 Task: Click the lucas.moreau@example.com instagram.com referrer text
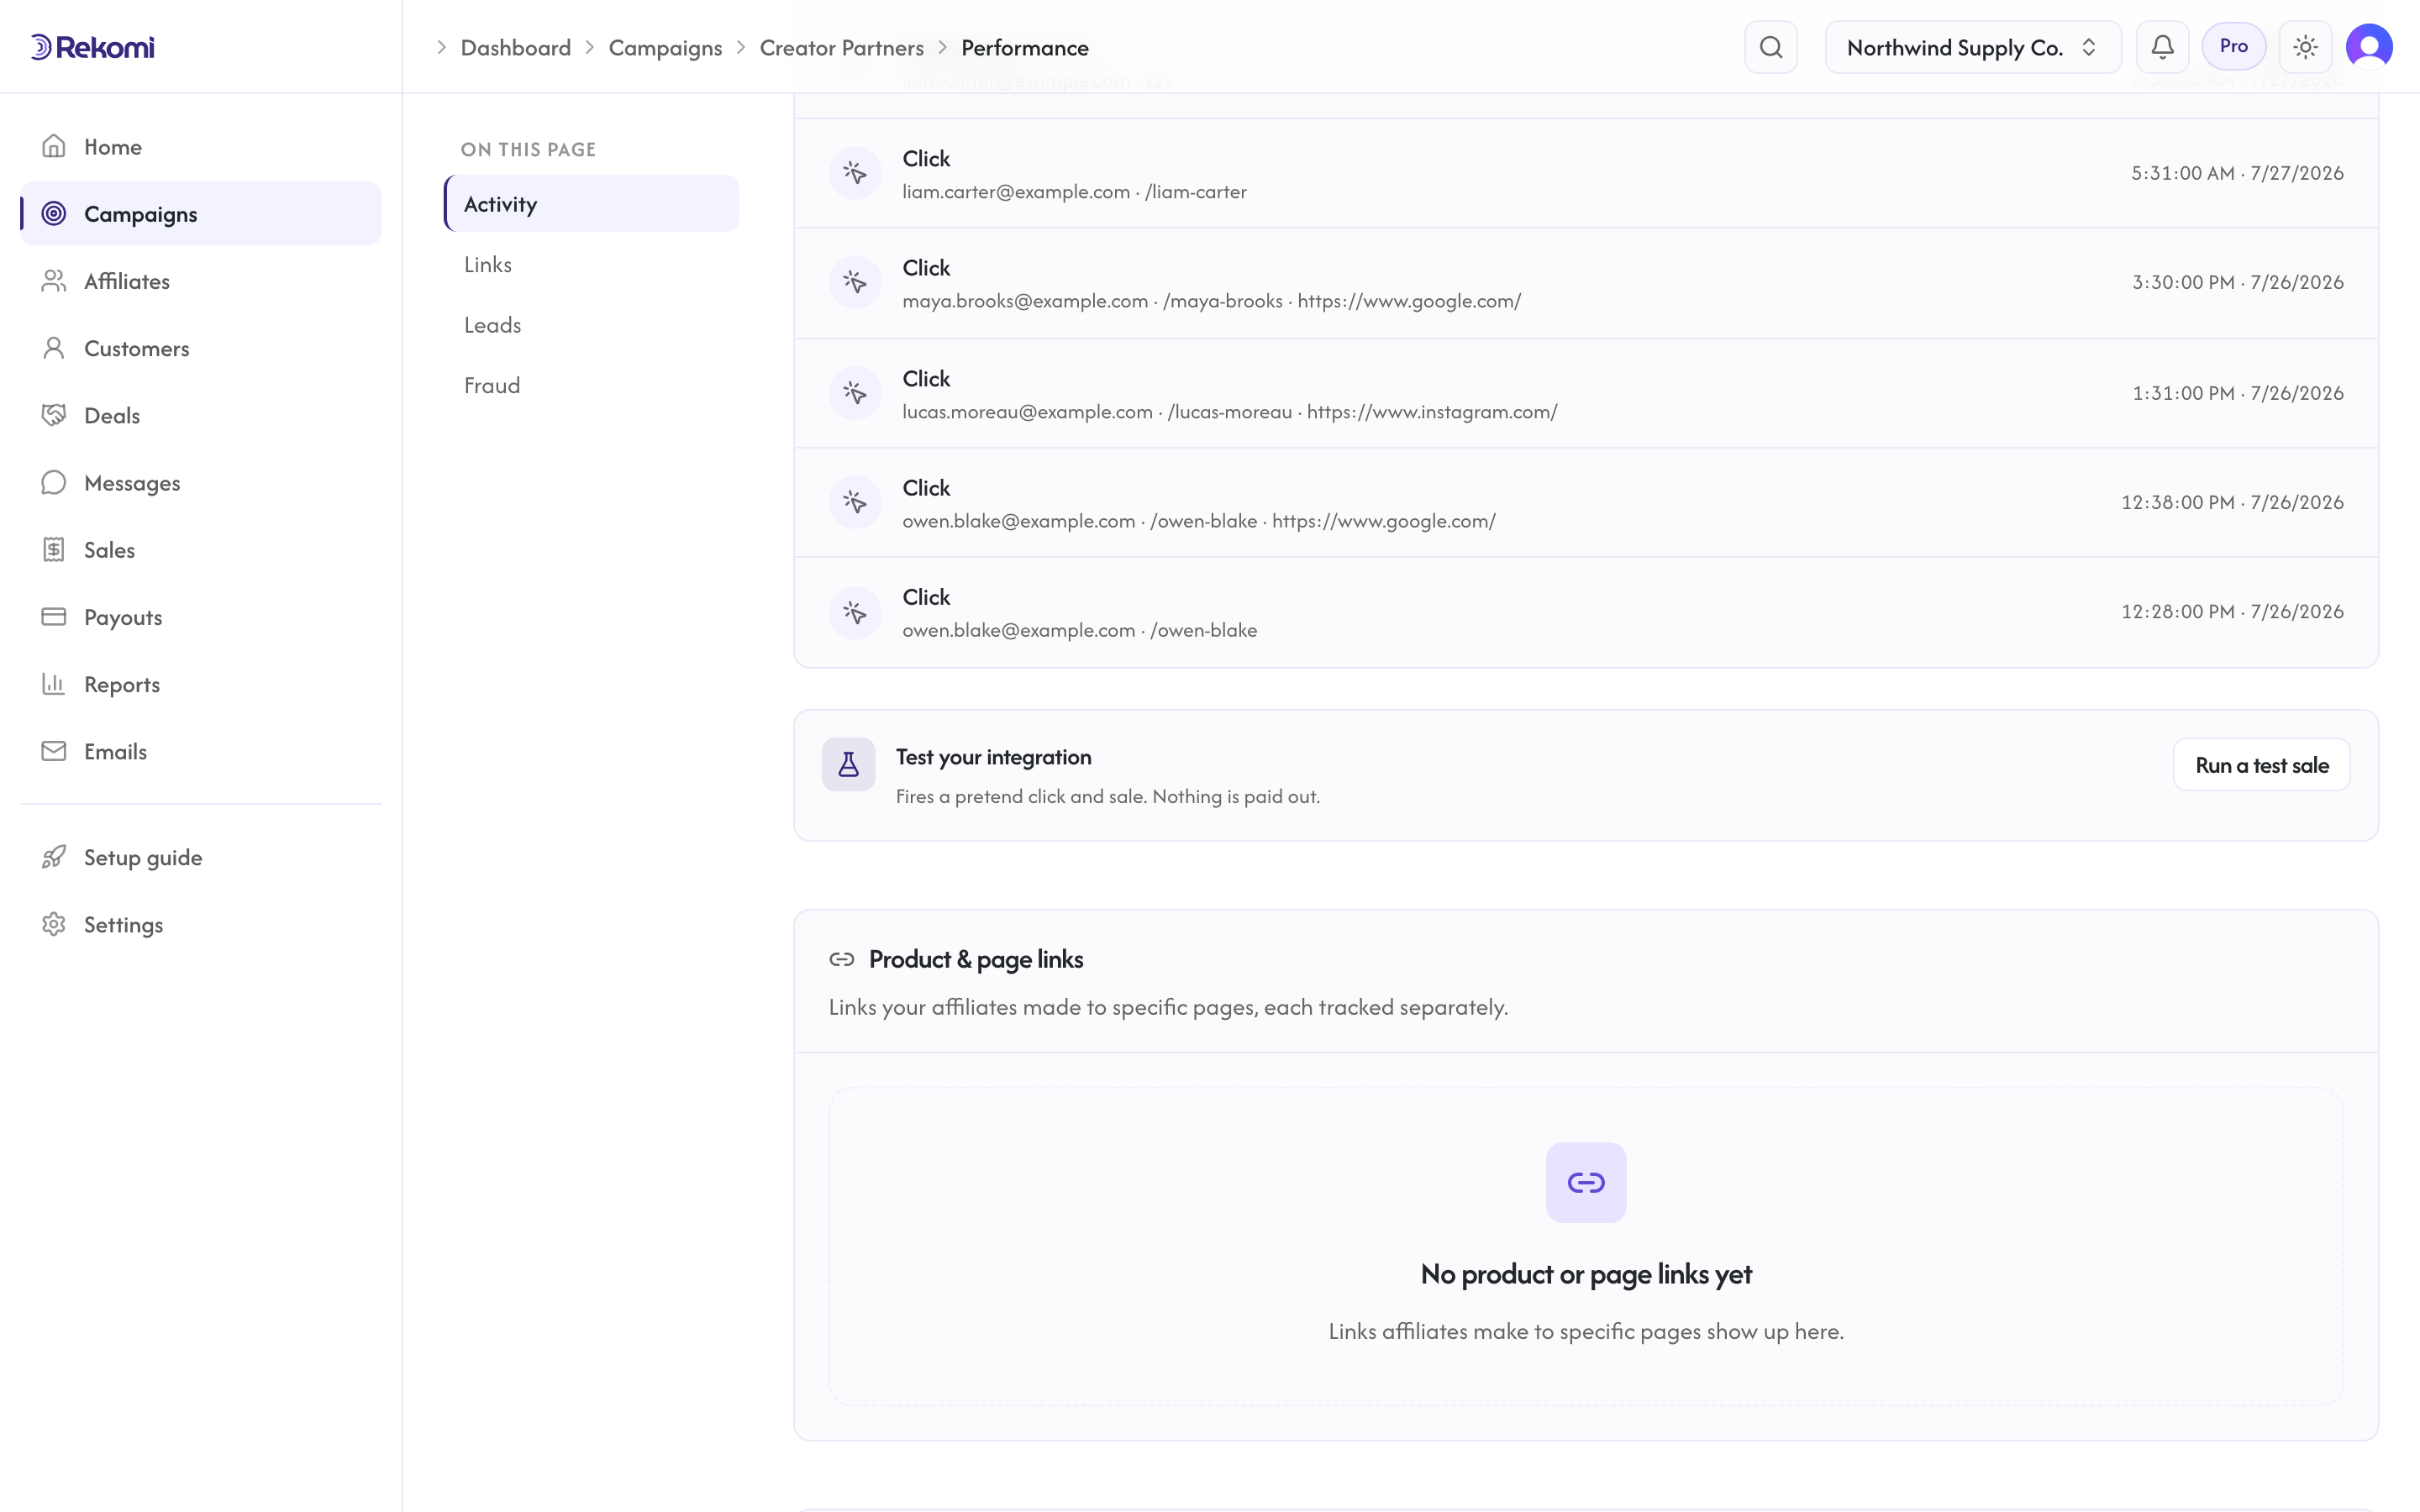(1229, 411)
